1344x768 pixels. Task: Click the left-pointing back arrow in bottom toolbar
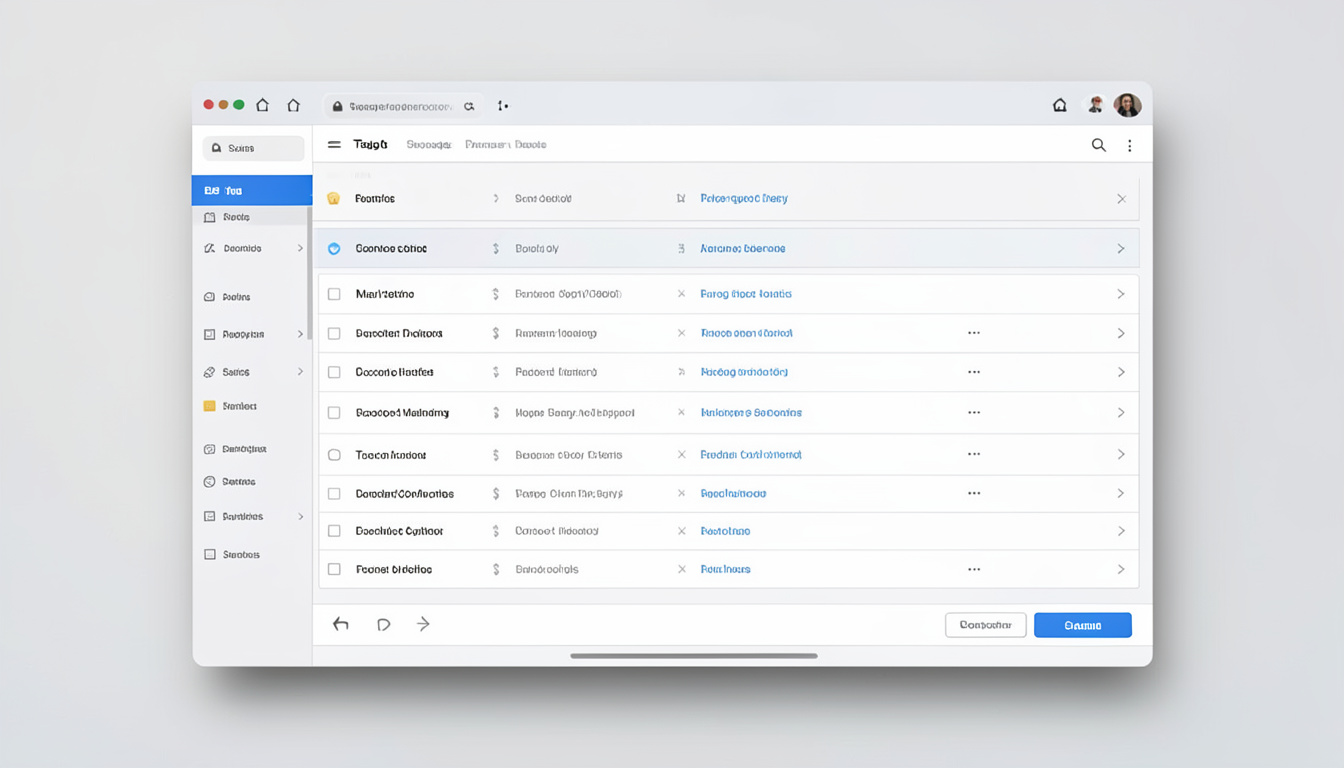coord(341,624)
